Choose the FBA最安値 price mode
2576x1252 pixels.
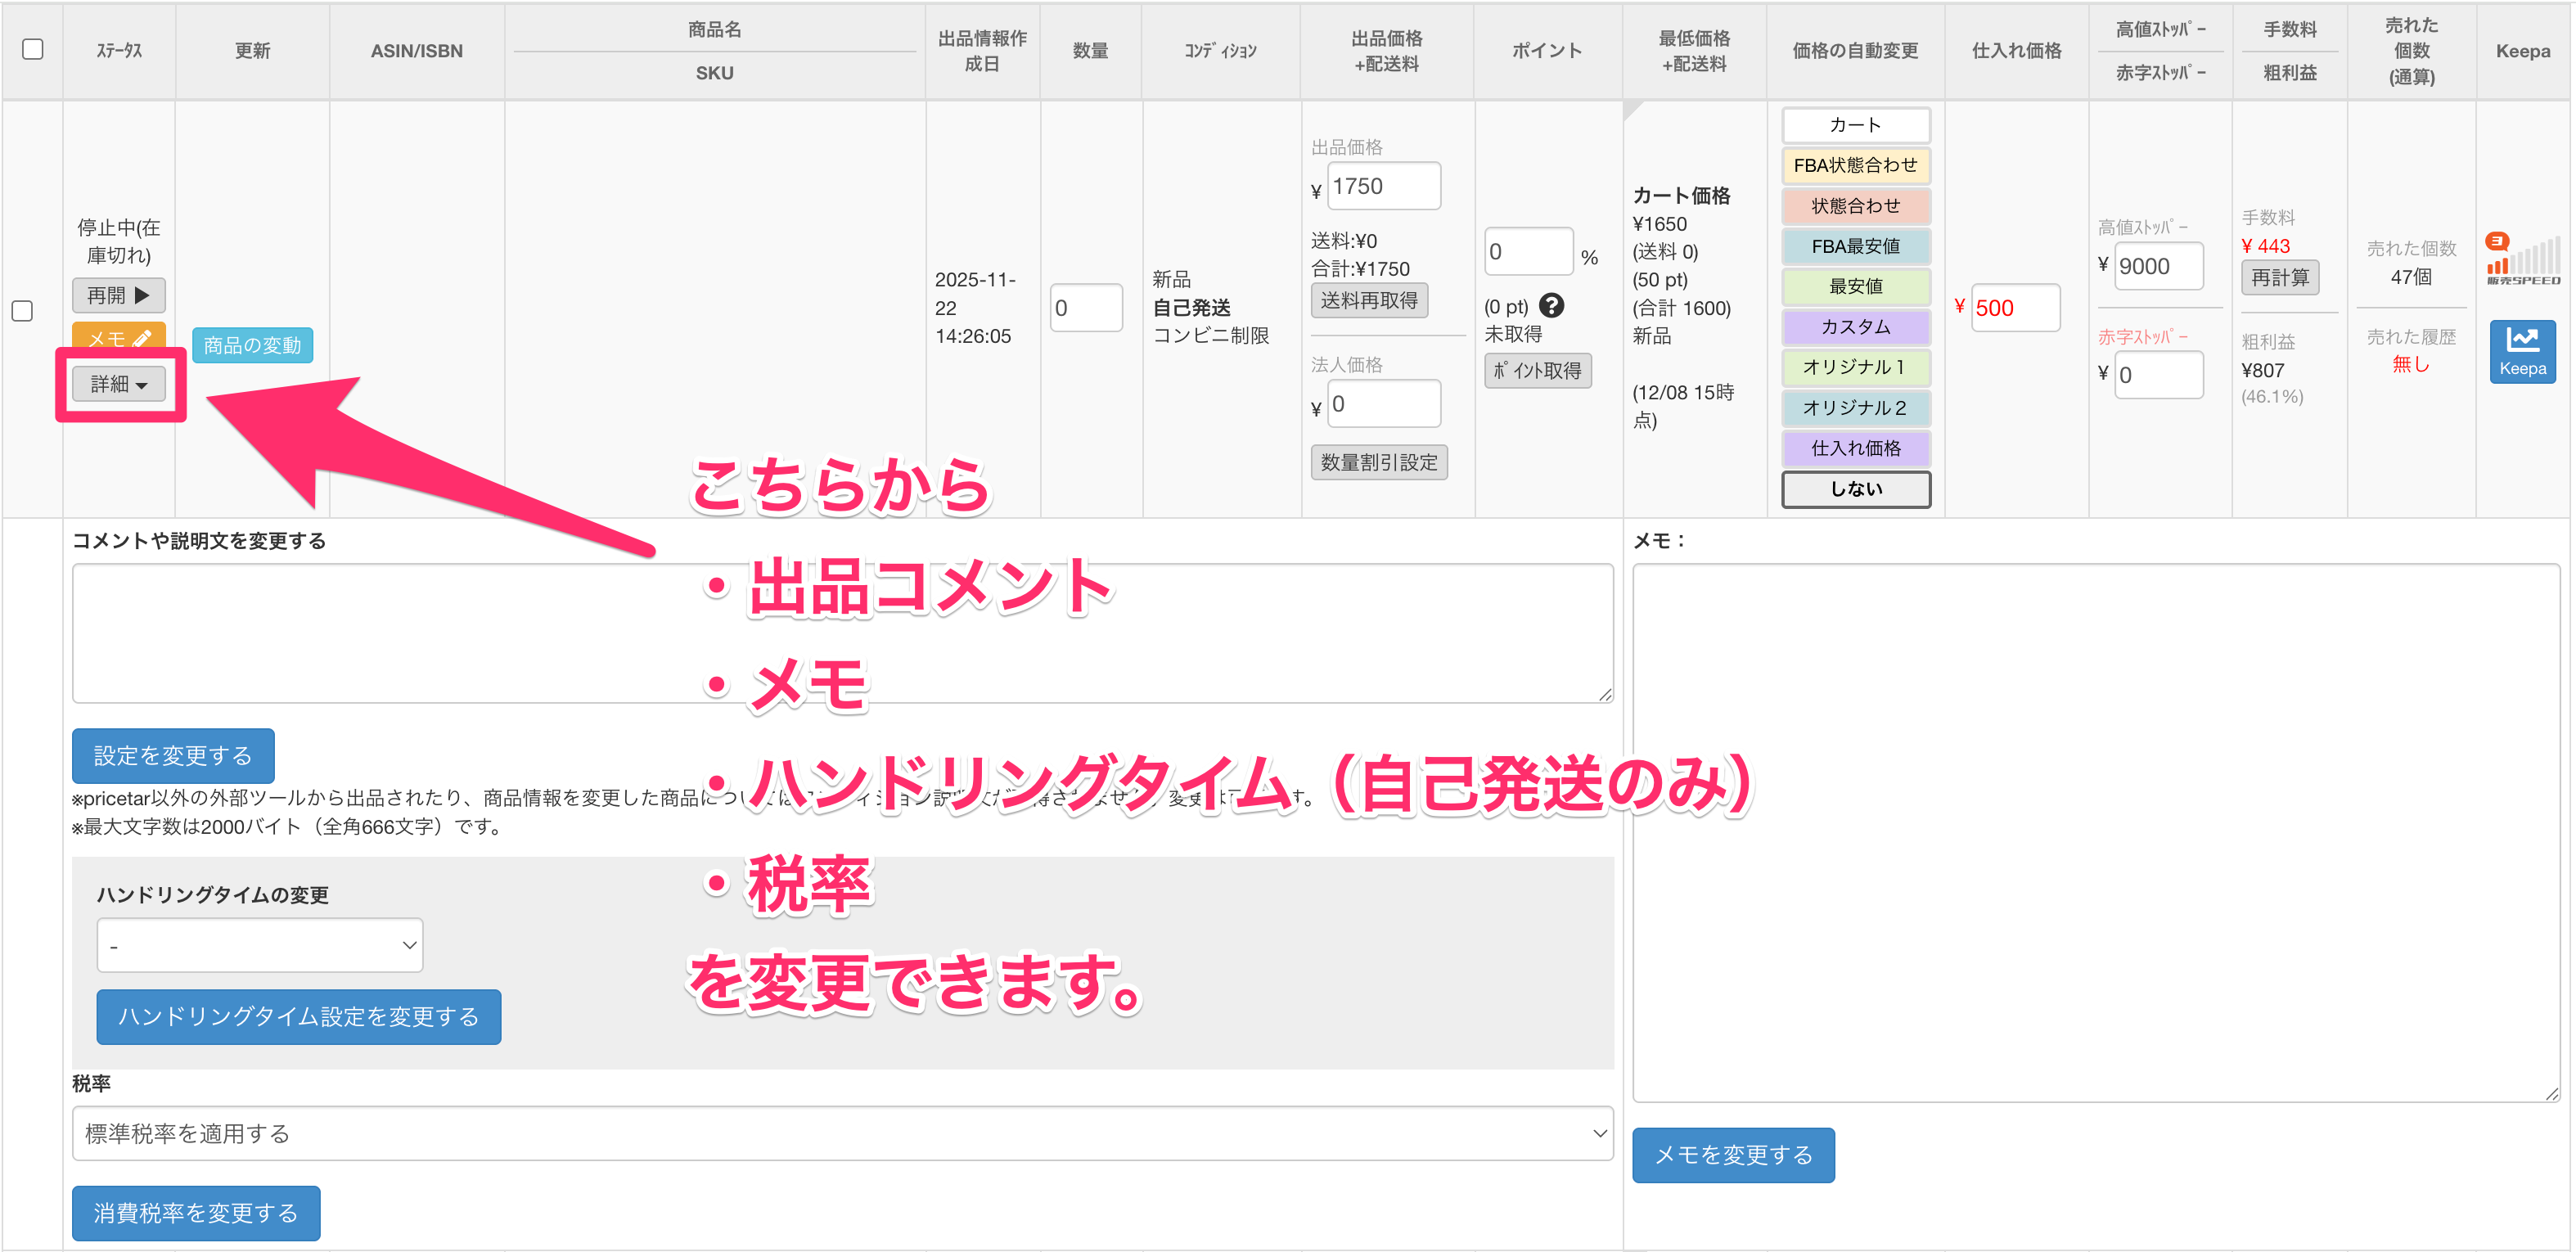click(x=1855, y=246)
